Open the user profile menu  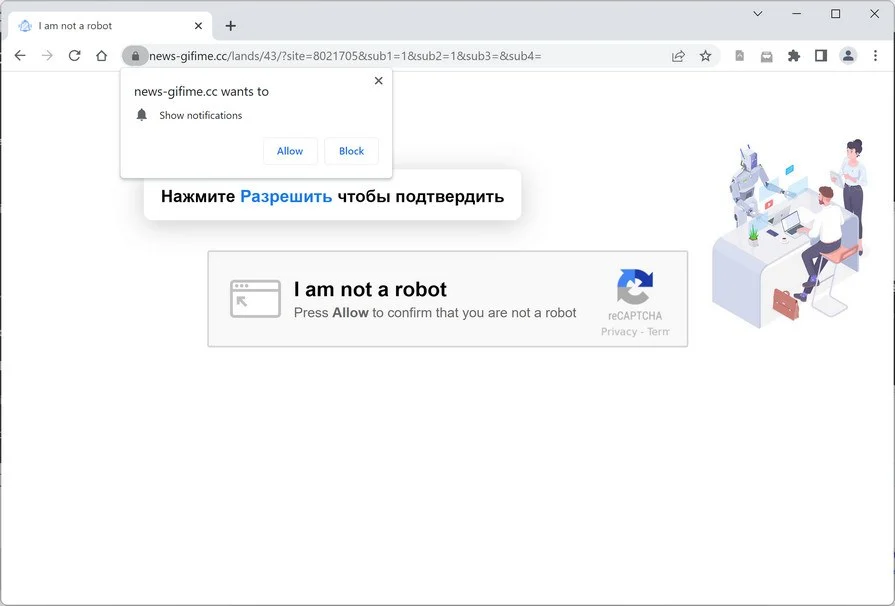pyautogui.click(x=848, y=55)
